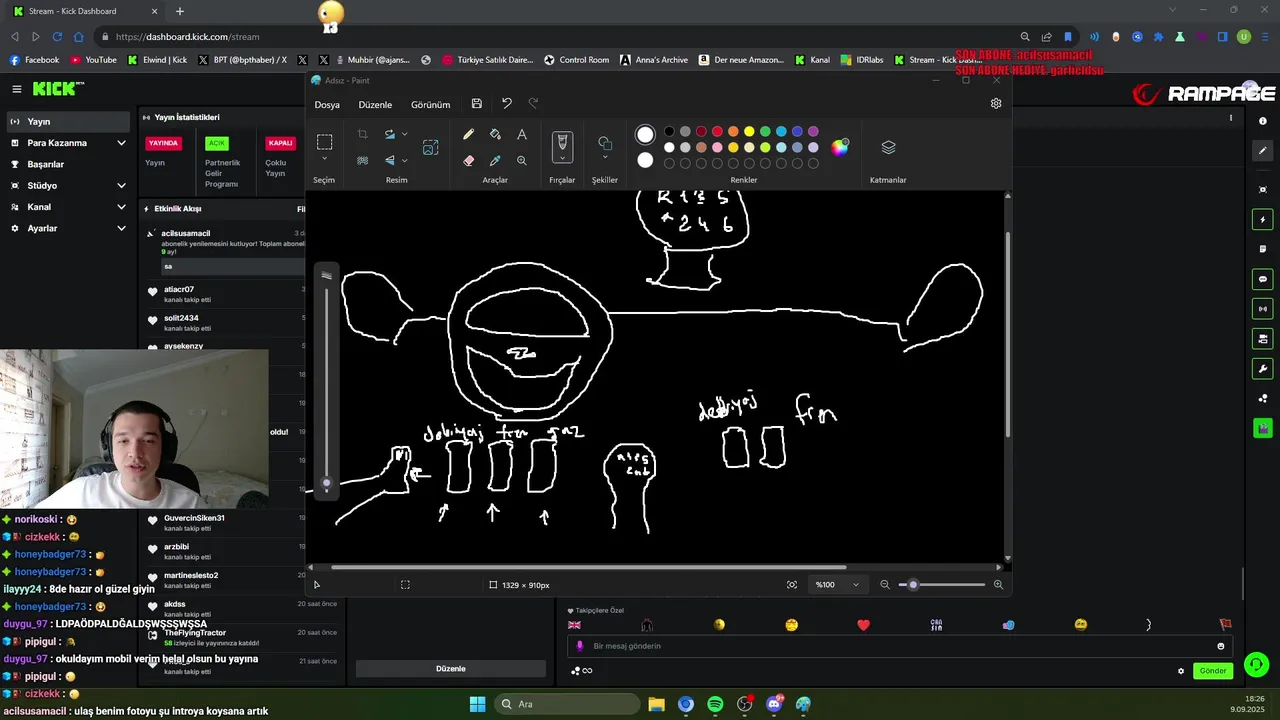Click the Gönder send button
This screenshot has height=720, width=1280.
tap(1213, 671)
